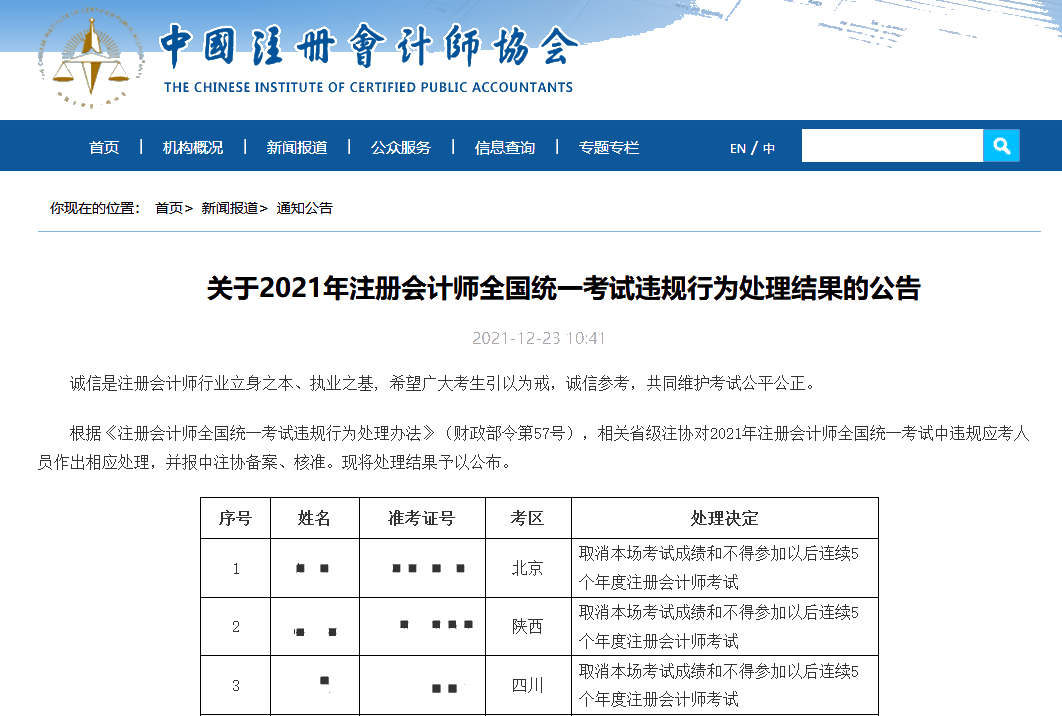The height and width of the screenshot is (716, 1062).
Task: Click the CICPA scales emblem logo
Action: pos(90,55)
